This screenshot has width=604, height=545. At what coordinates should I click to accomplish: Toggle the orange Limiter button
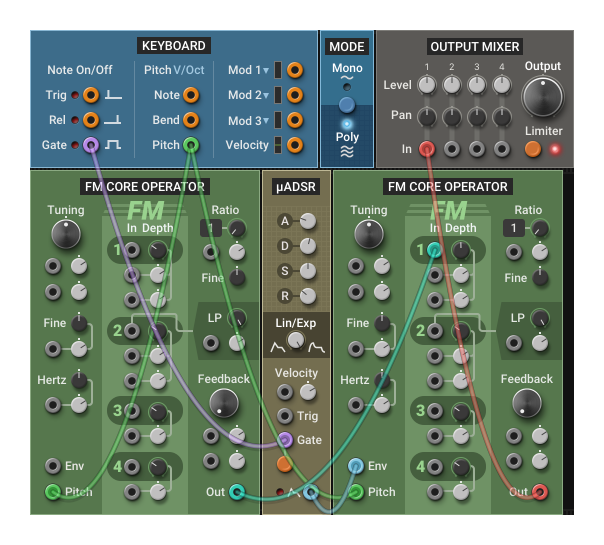click(x=533, y=149)
